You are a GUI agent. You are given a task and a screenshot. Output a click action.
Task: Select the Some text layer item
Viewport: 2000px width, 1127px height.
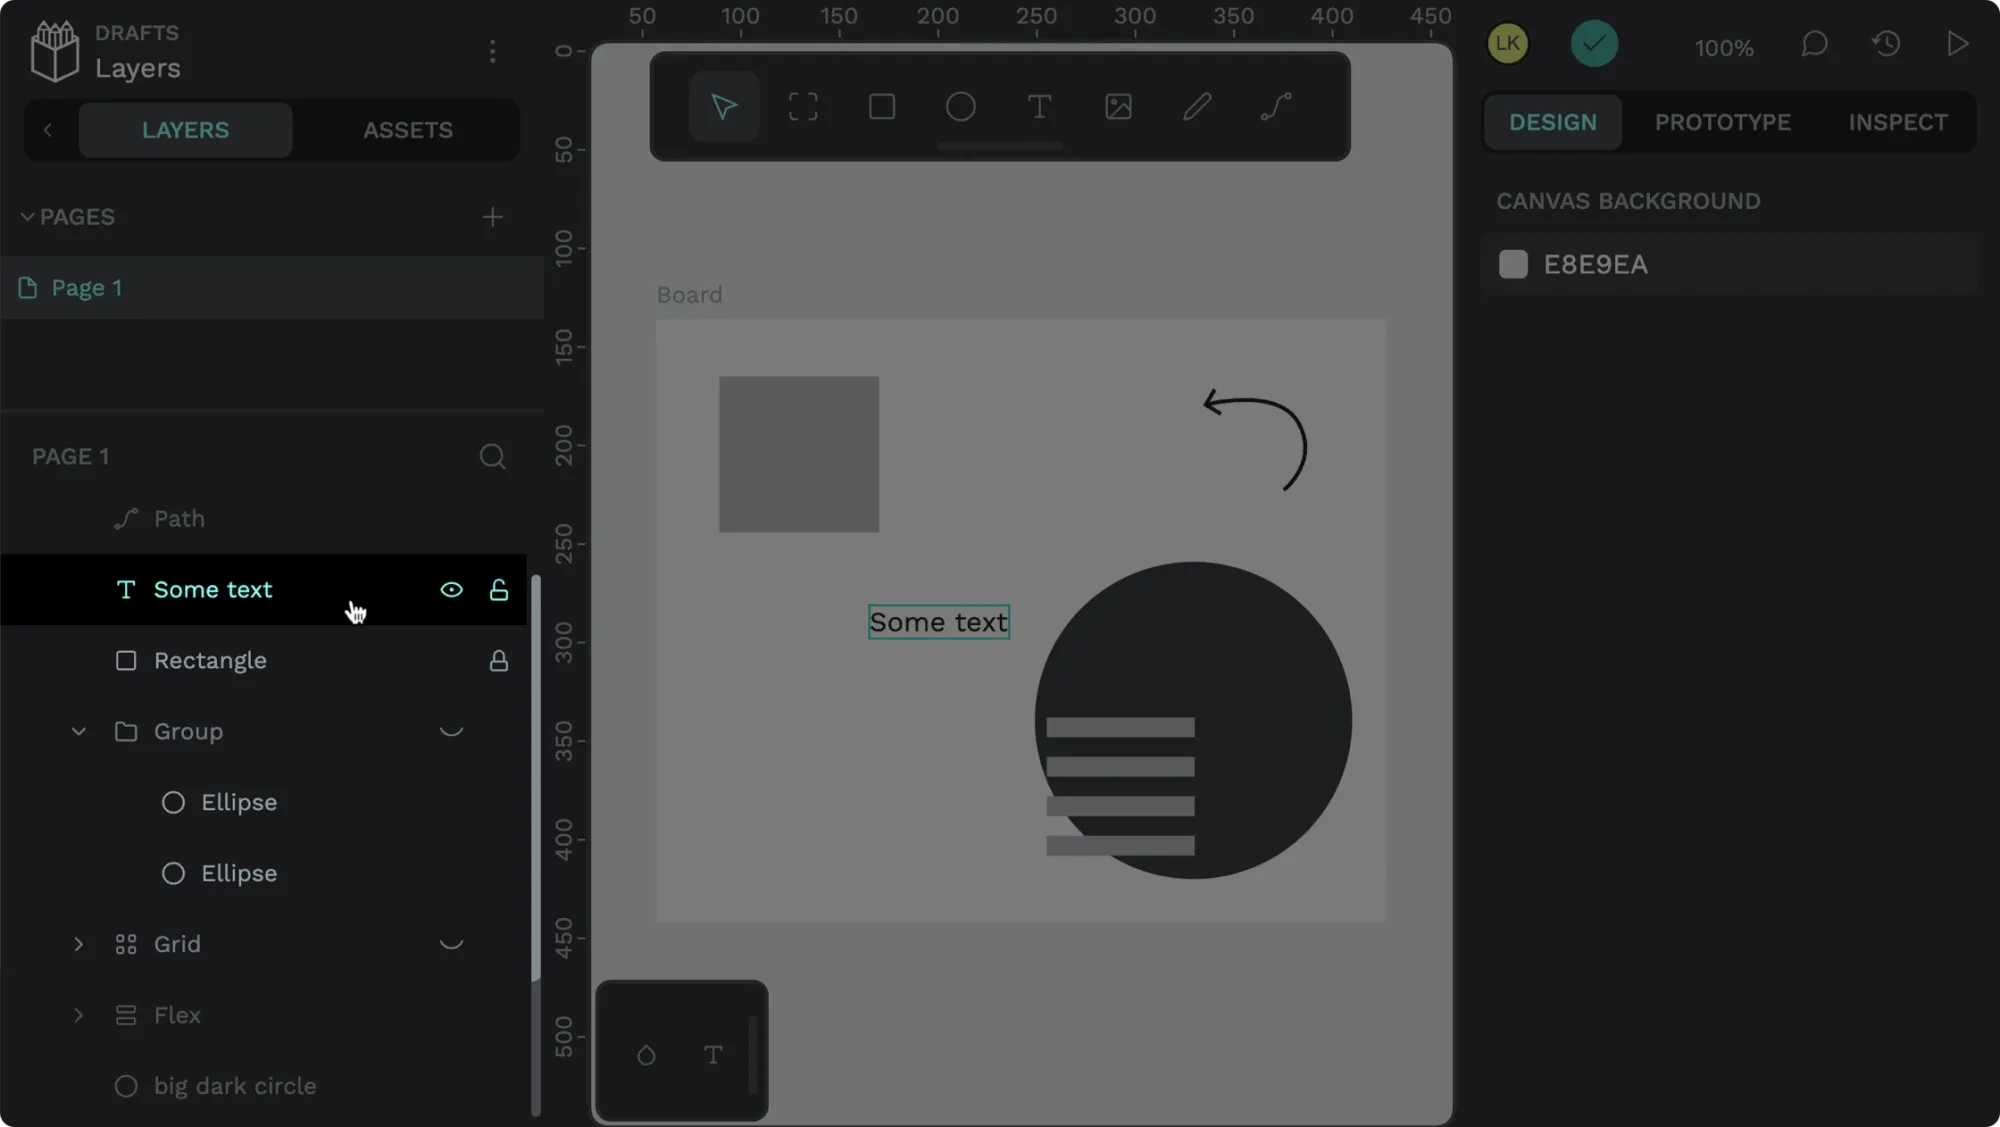tap(213, 588)
